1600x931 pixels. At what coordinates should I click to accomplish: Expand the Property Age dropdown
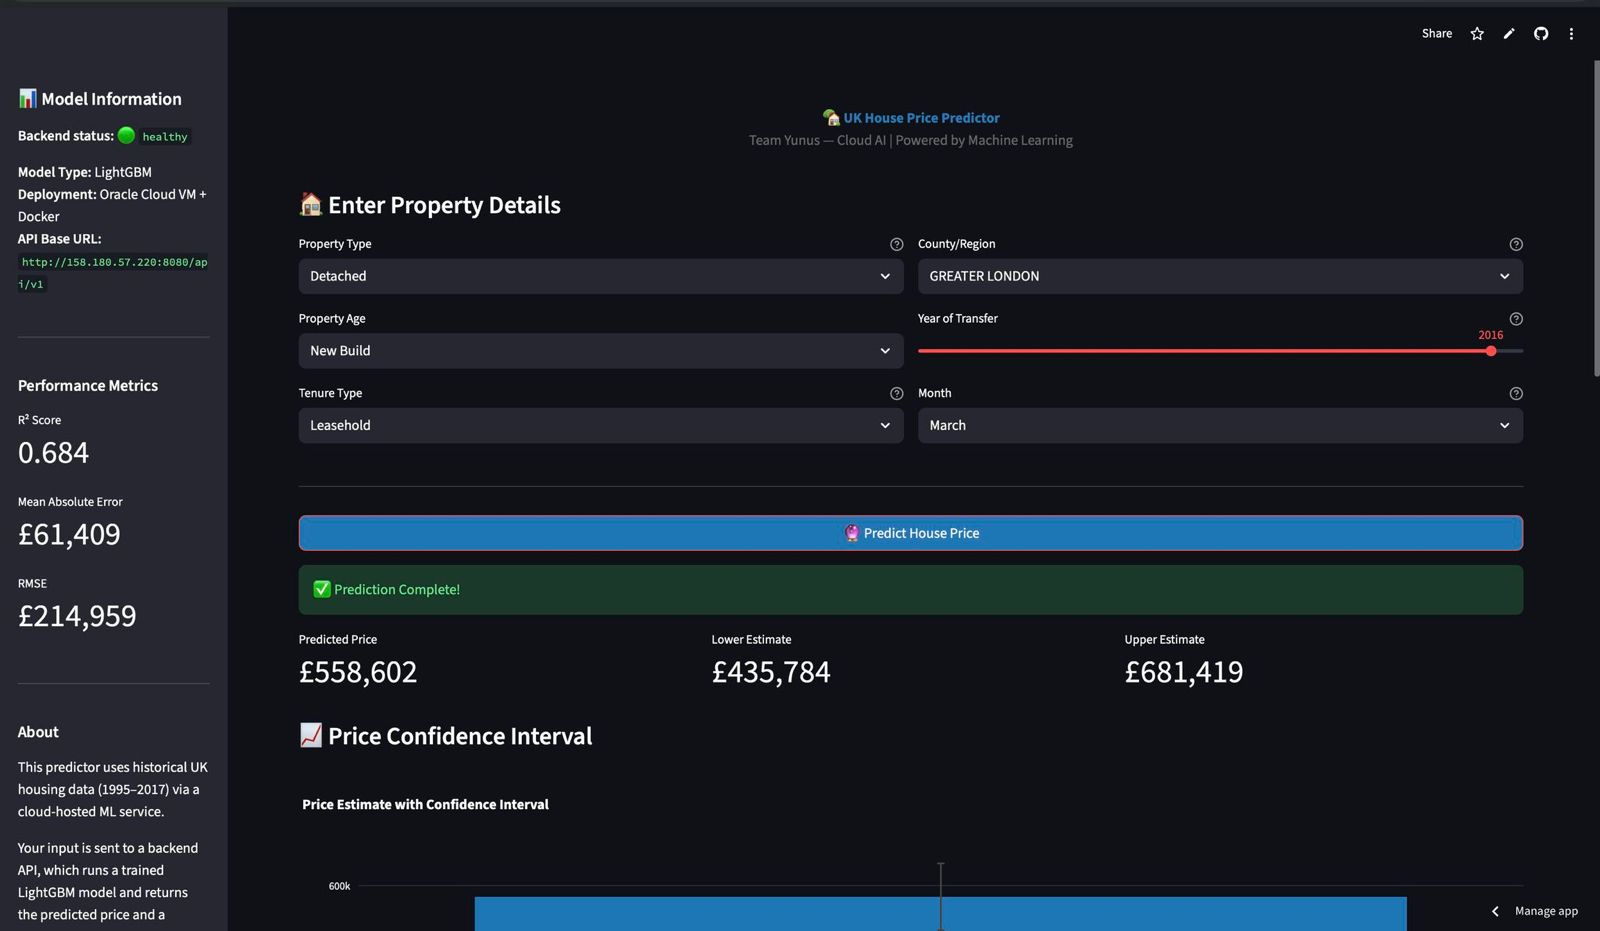pyautogui.click(x=601, y=351)
